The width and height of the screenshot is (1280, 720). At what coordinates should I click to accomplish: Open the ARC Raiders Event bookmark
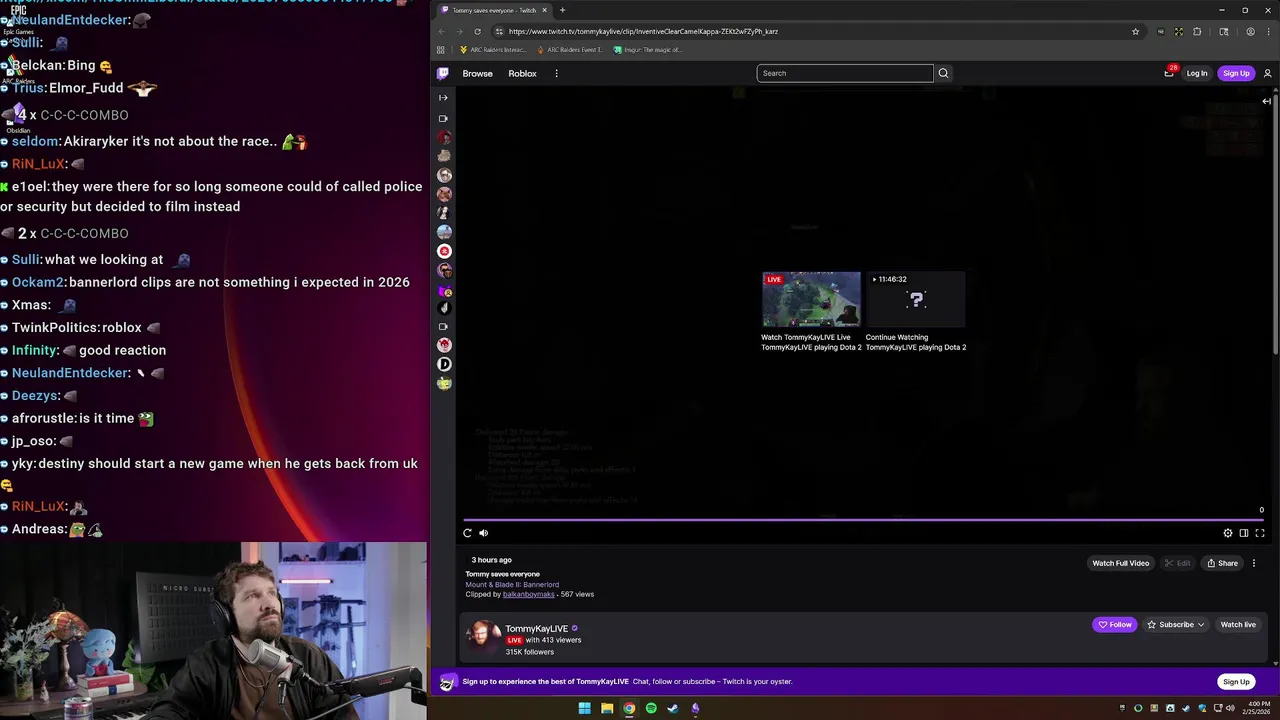(x=570, y=50)
